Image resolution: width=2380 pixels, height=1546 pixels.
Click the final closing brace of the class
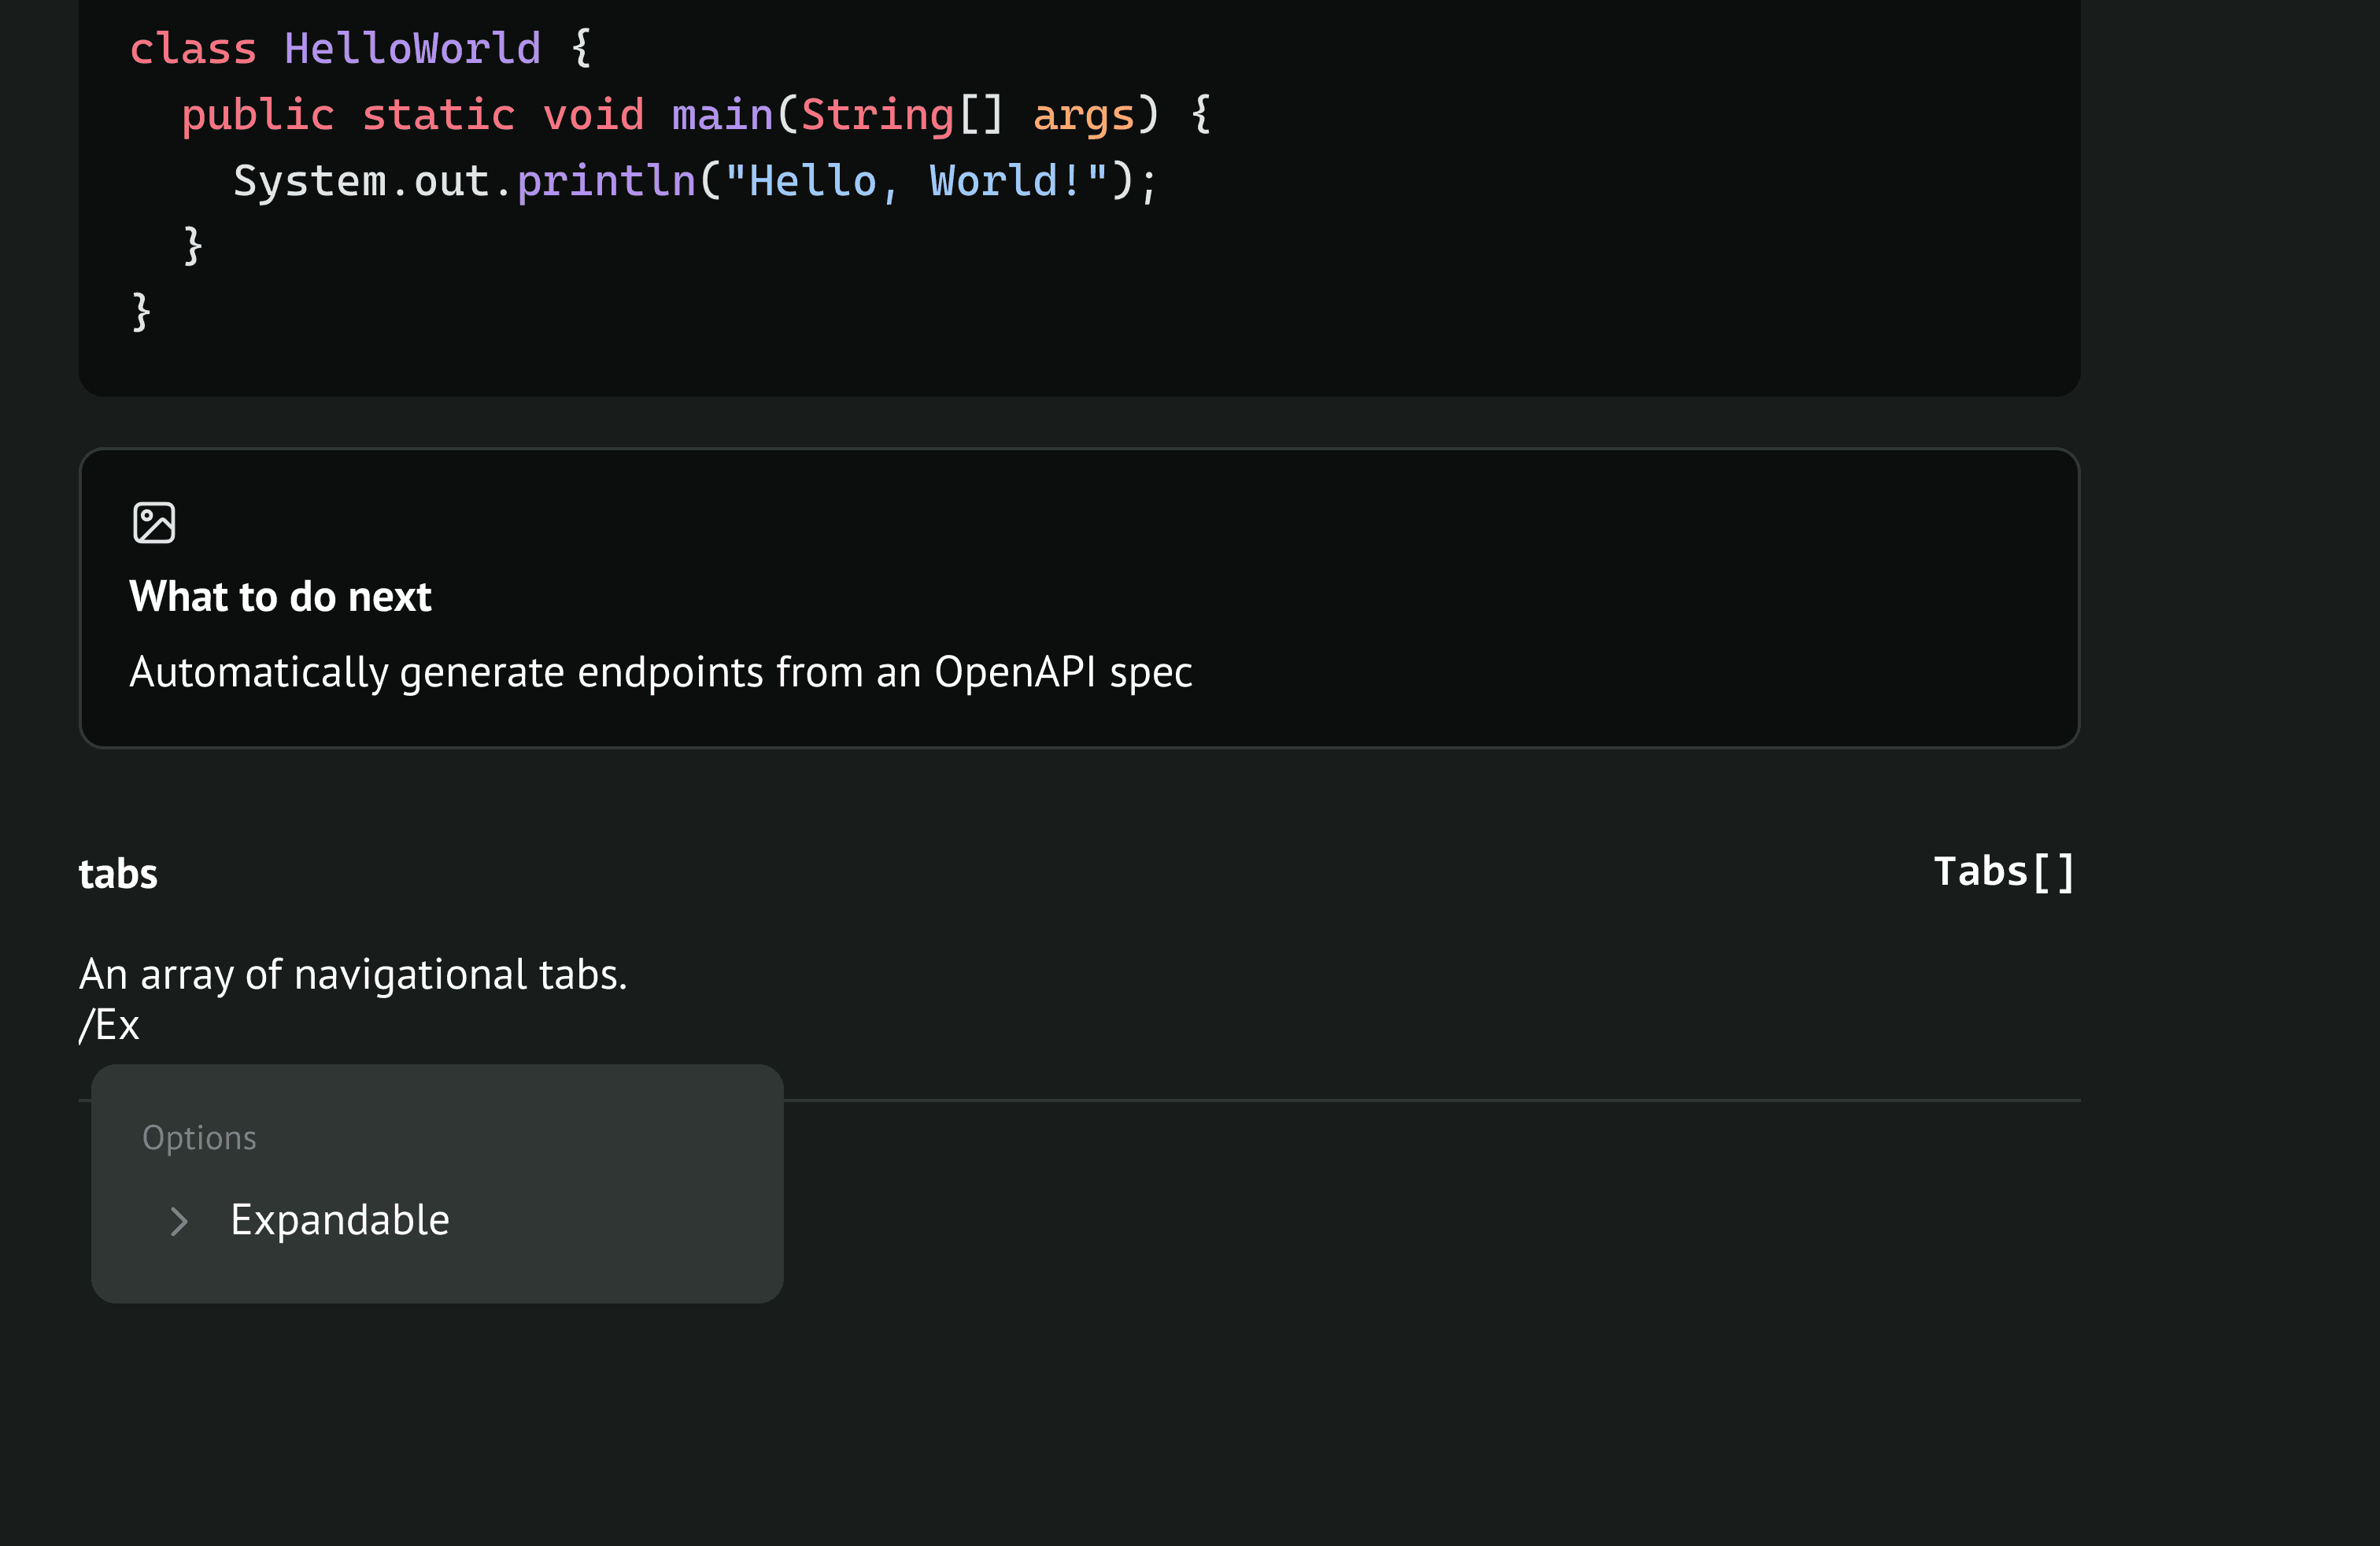[141, 312]
